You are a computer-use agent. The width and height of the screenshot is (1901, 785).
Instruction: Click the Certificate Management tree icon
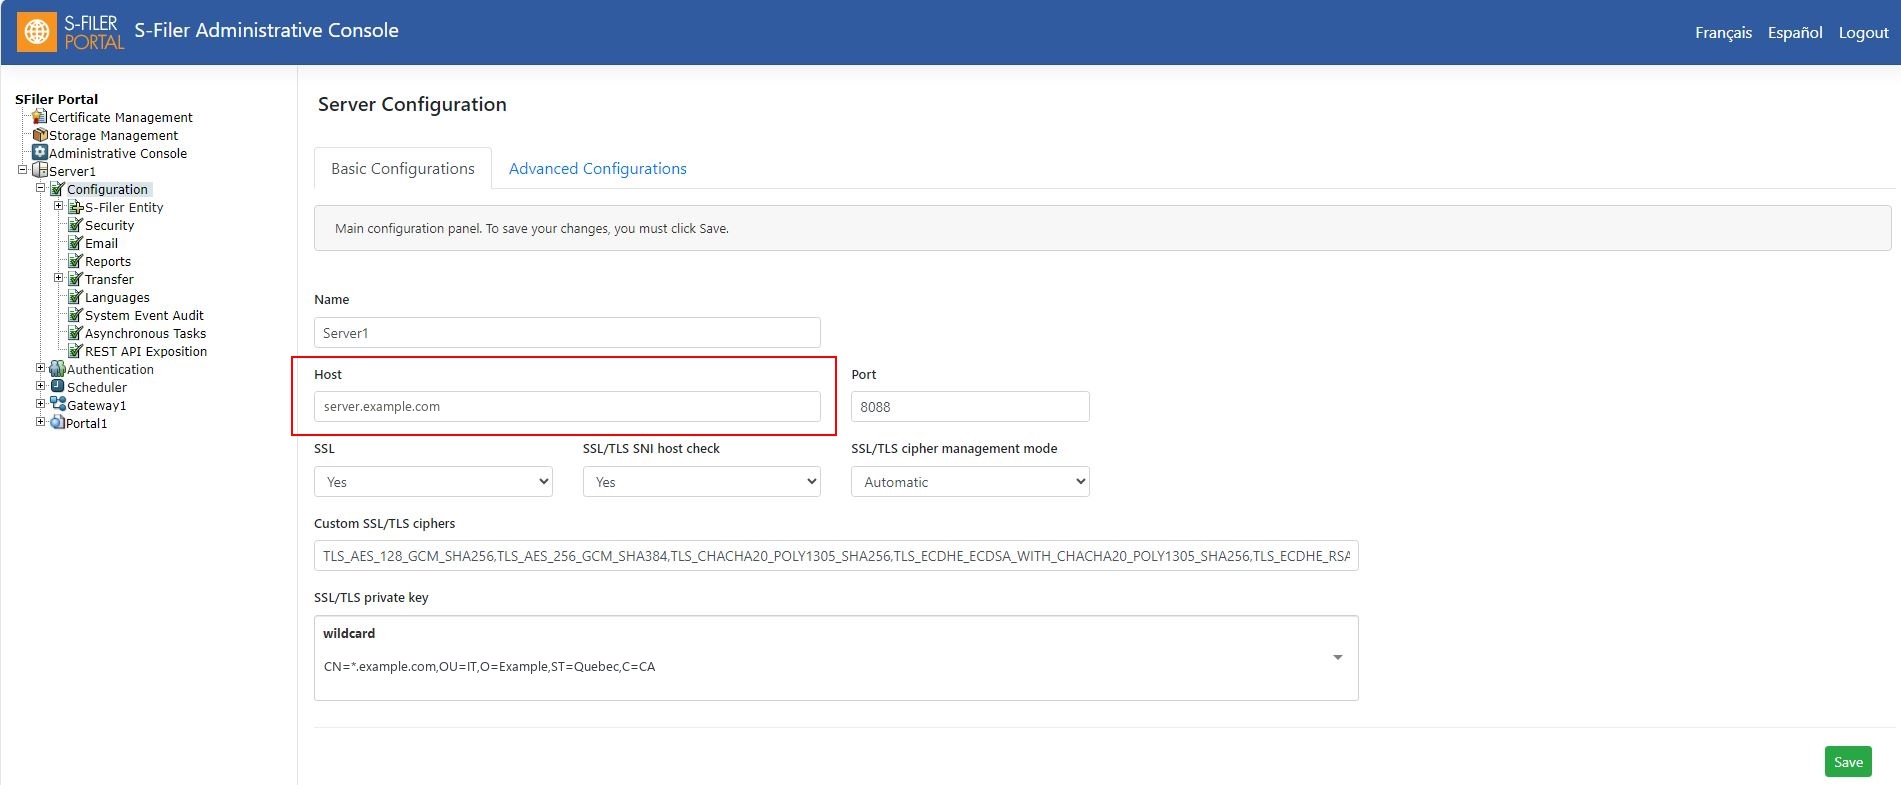(x=40, y=117)
